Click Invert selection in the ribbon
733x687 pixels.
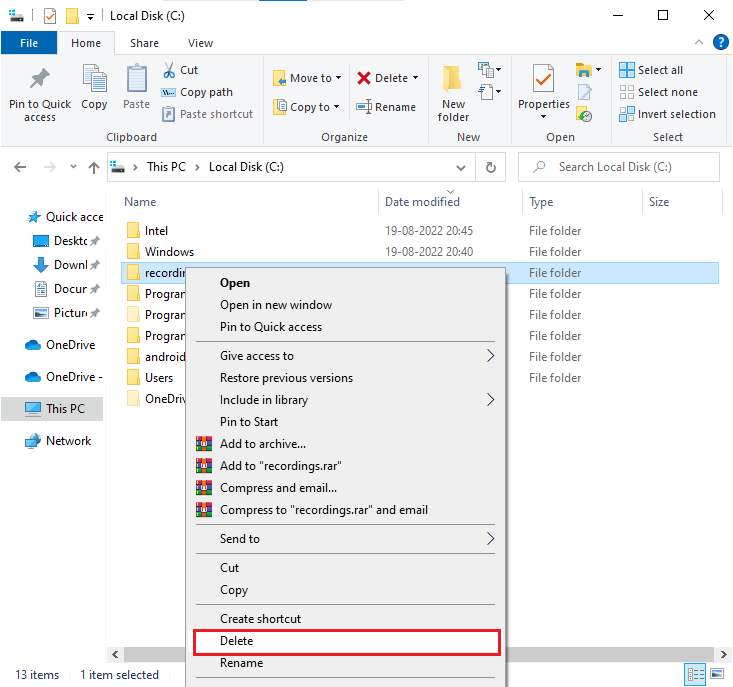tap(668, 114)
